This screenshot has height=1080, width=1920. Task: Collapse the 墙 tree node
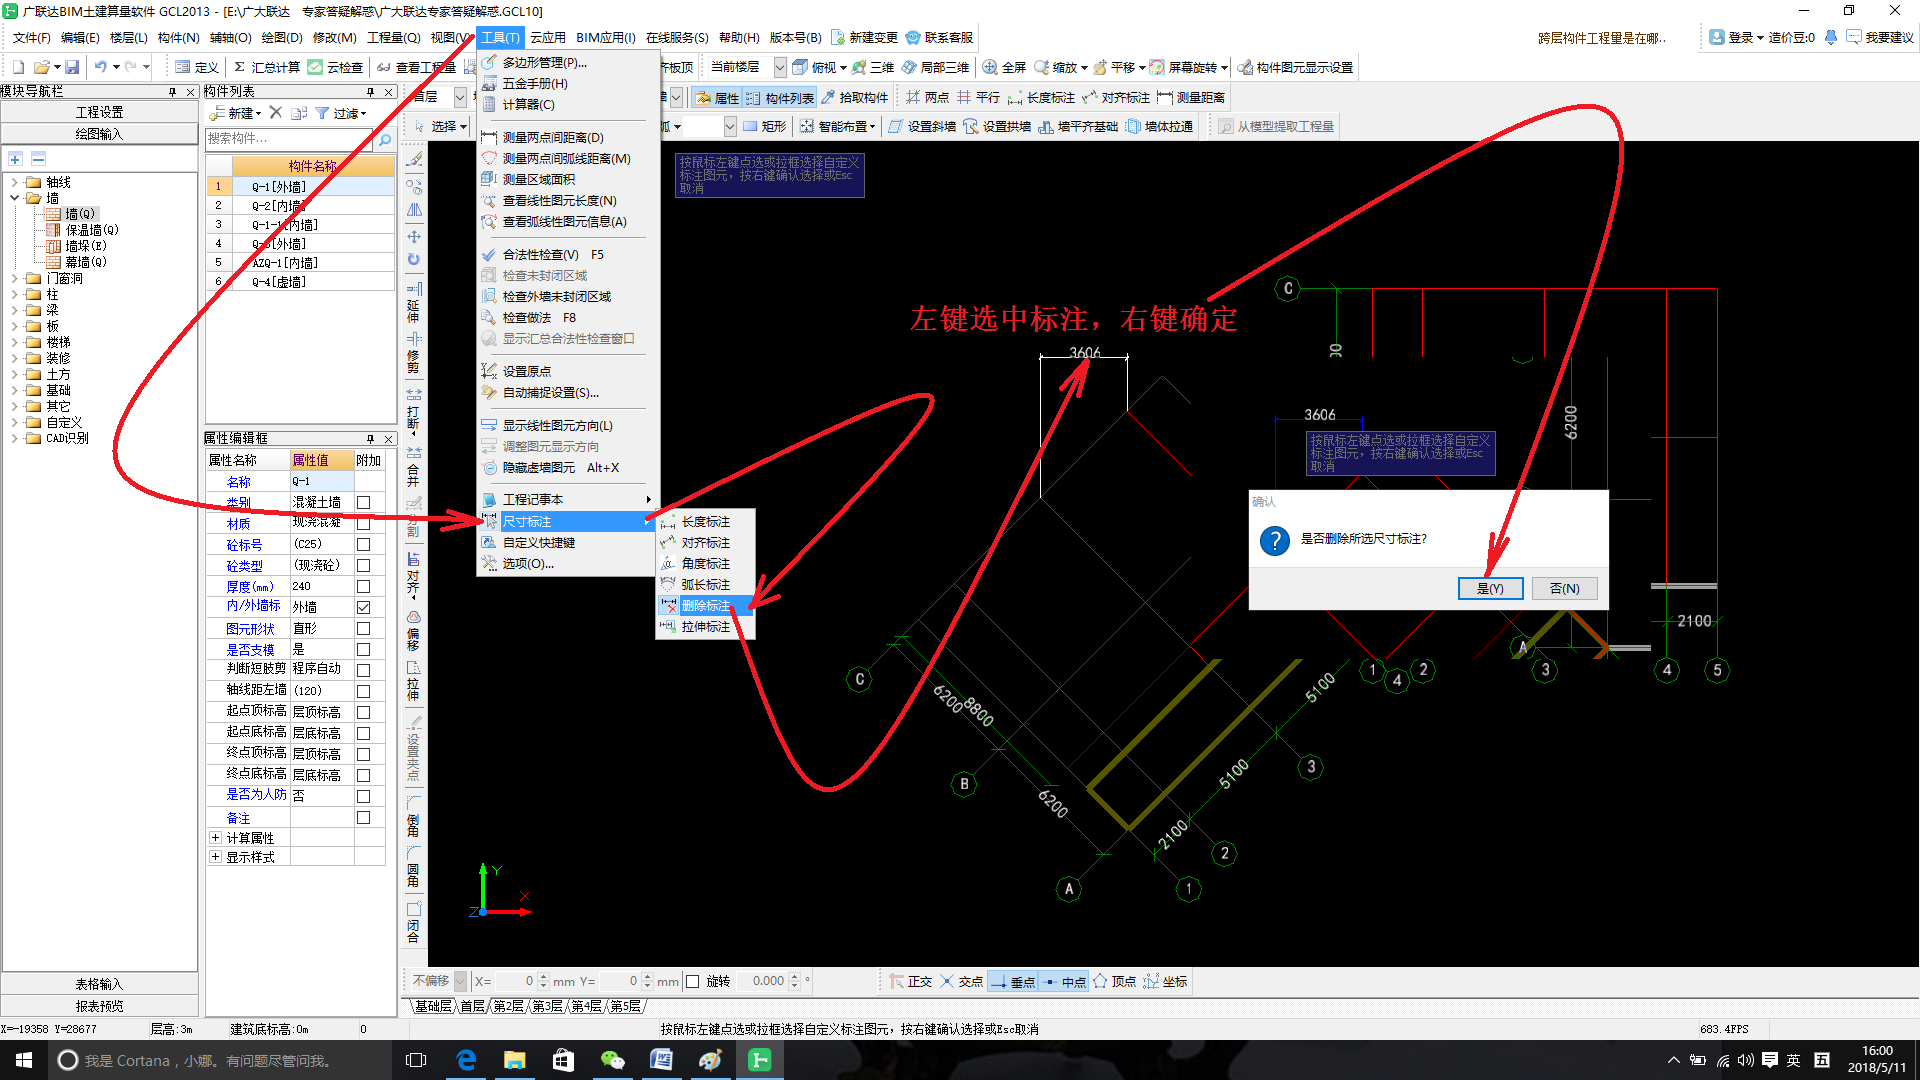(15, 198)
